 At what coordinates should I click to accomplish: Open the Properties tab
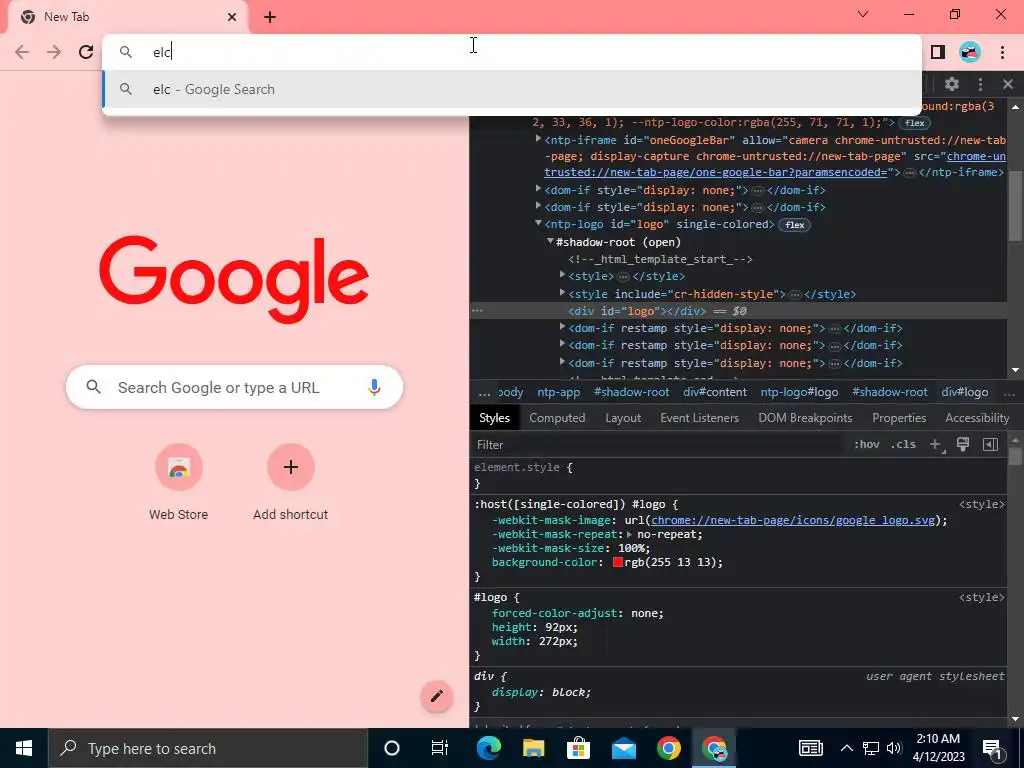click(899, 418)
